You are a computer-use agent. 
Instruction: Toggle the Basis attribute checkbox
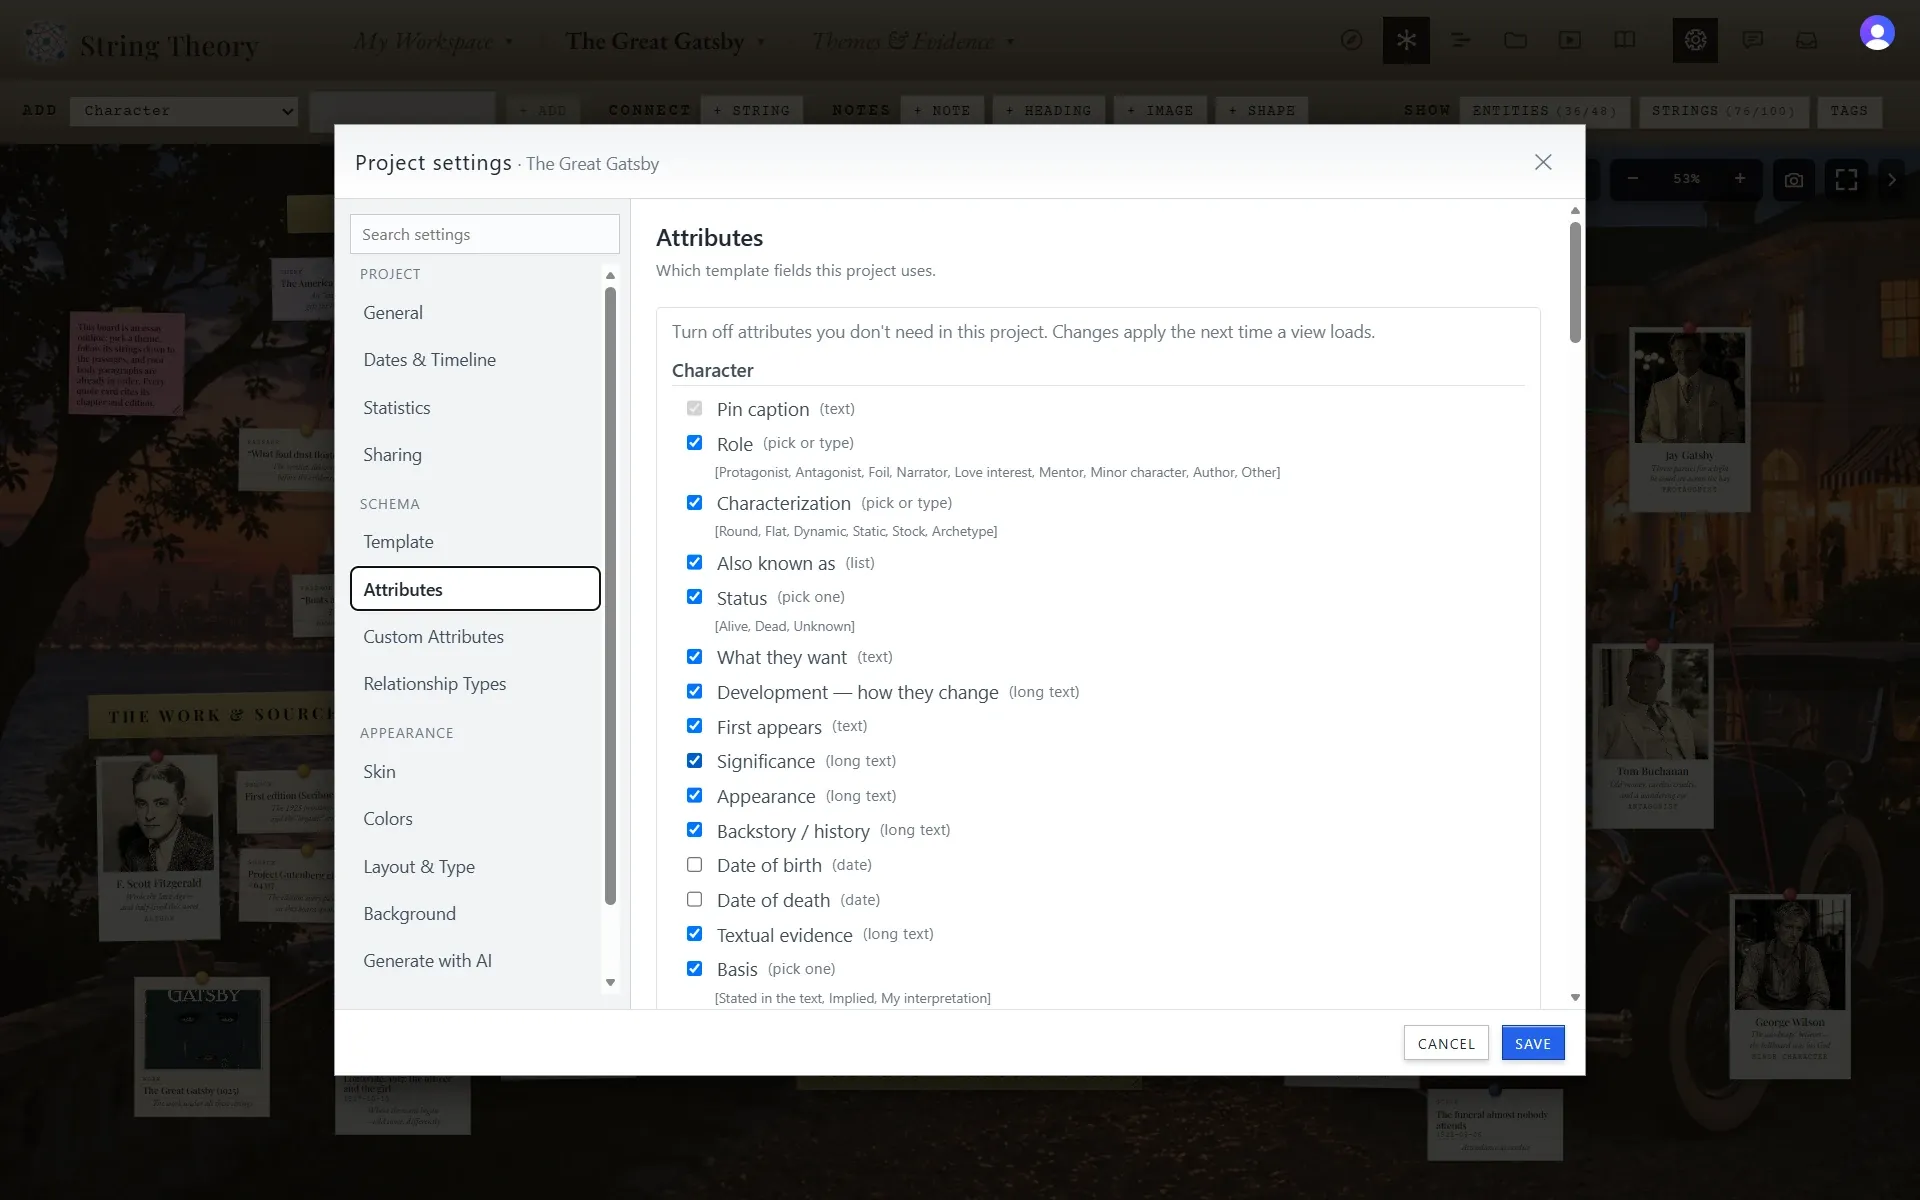click(694, 969)
